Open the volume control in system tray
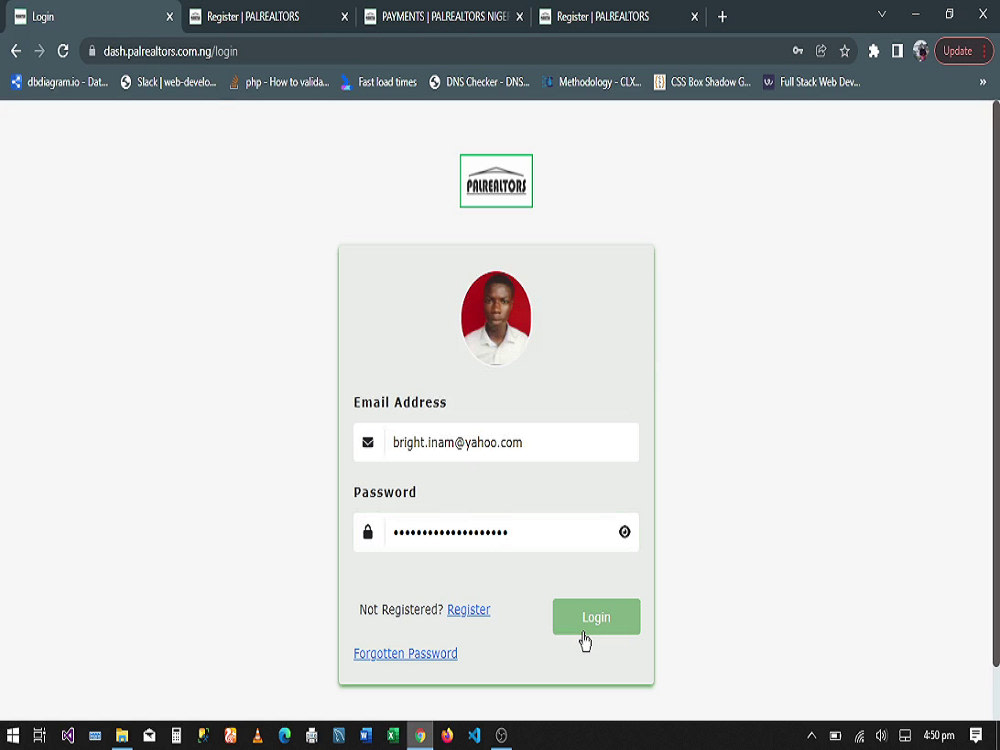 [881, 735]
